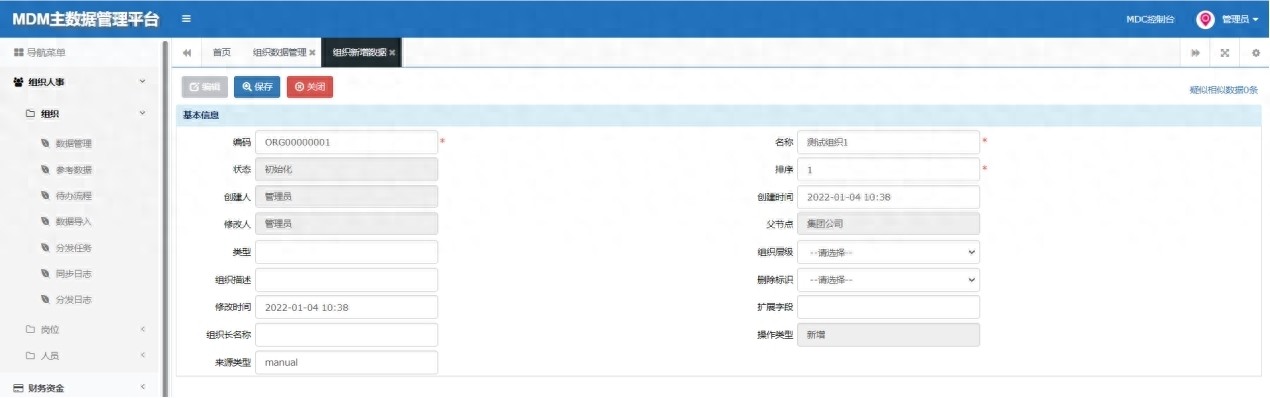Click the 分发任务 tag icon
The image size is (1270, 398).
click(x=46, y=248)
